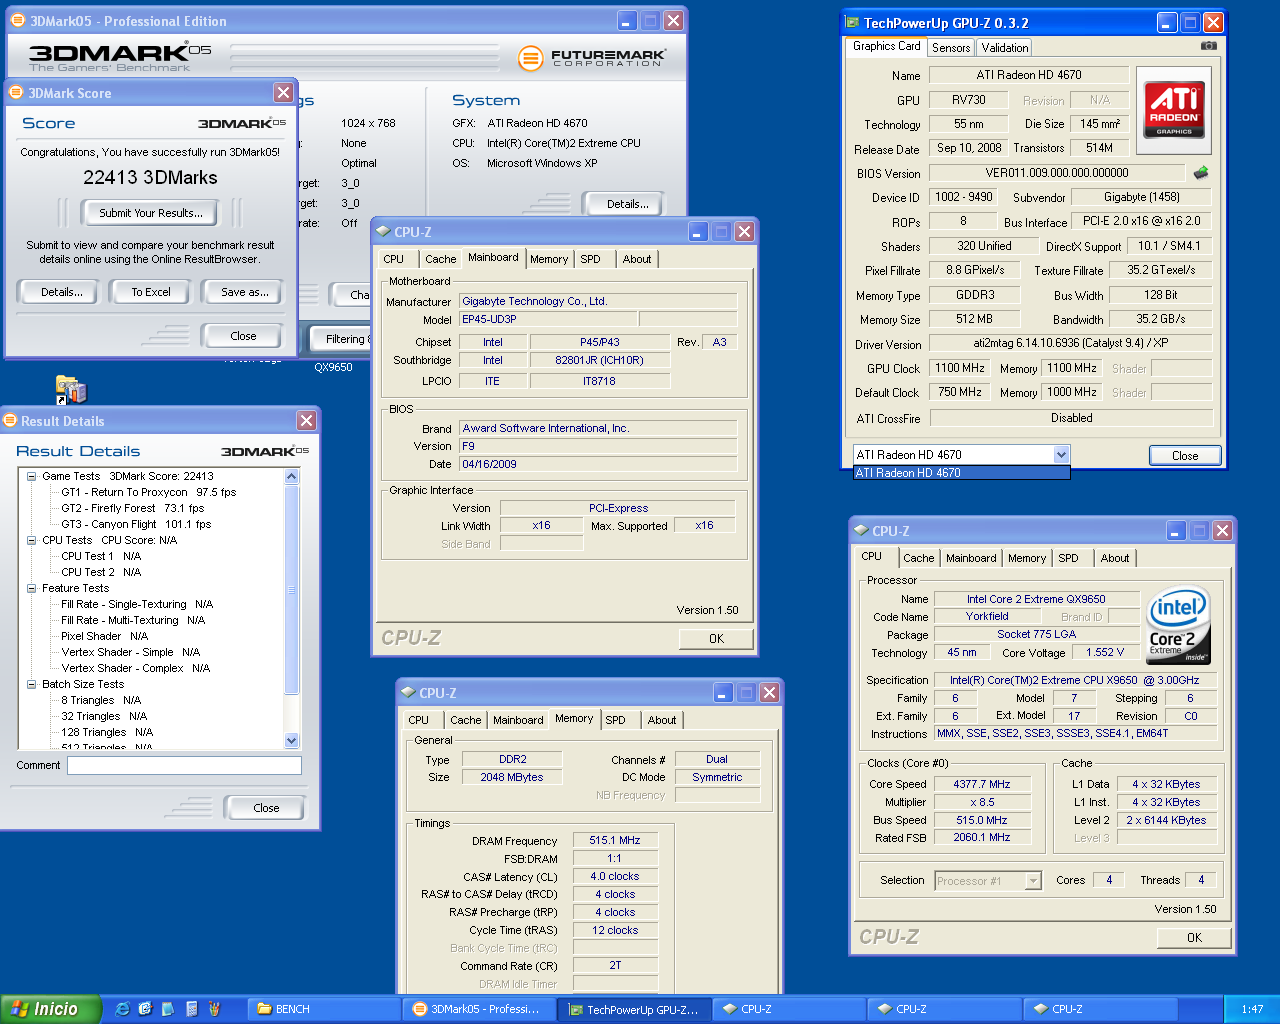This screenshot has height=1024, width=1280.
Task: Click Close button in Result Details window
Action: 266,808
